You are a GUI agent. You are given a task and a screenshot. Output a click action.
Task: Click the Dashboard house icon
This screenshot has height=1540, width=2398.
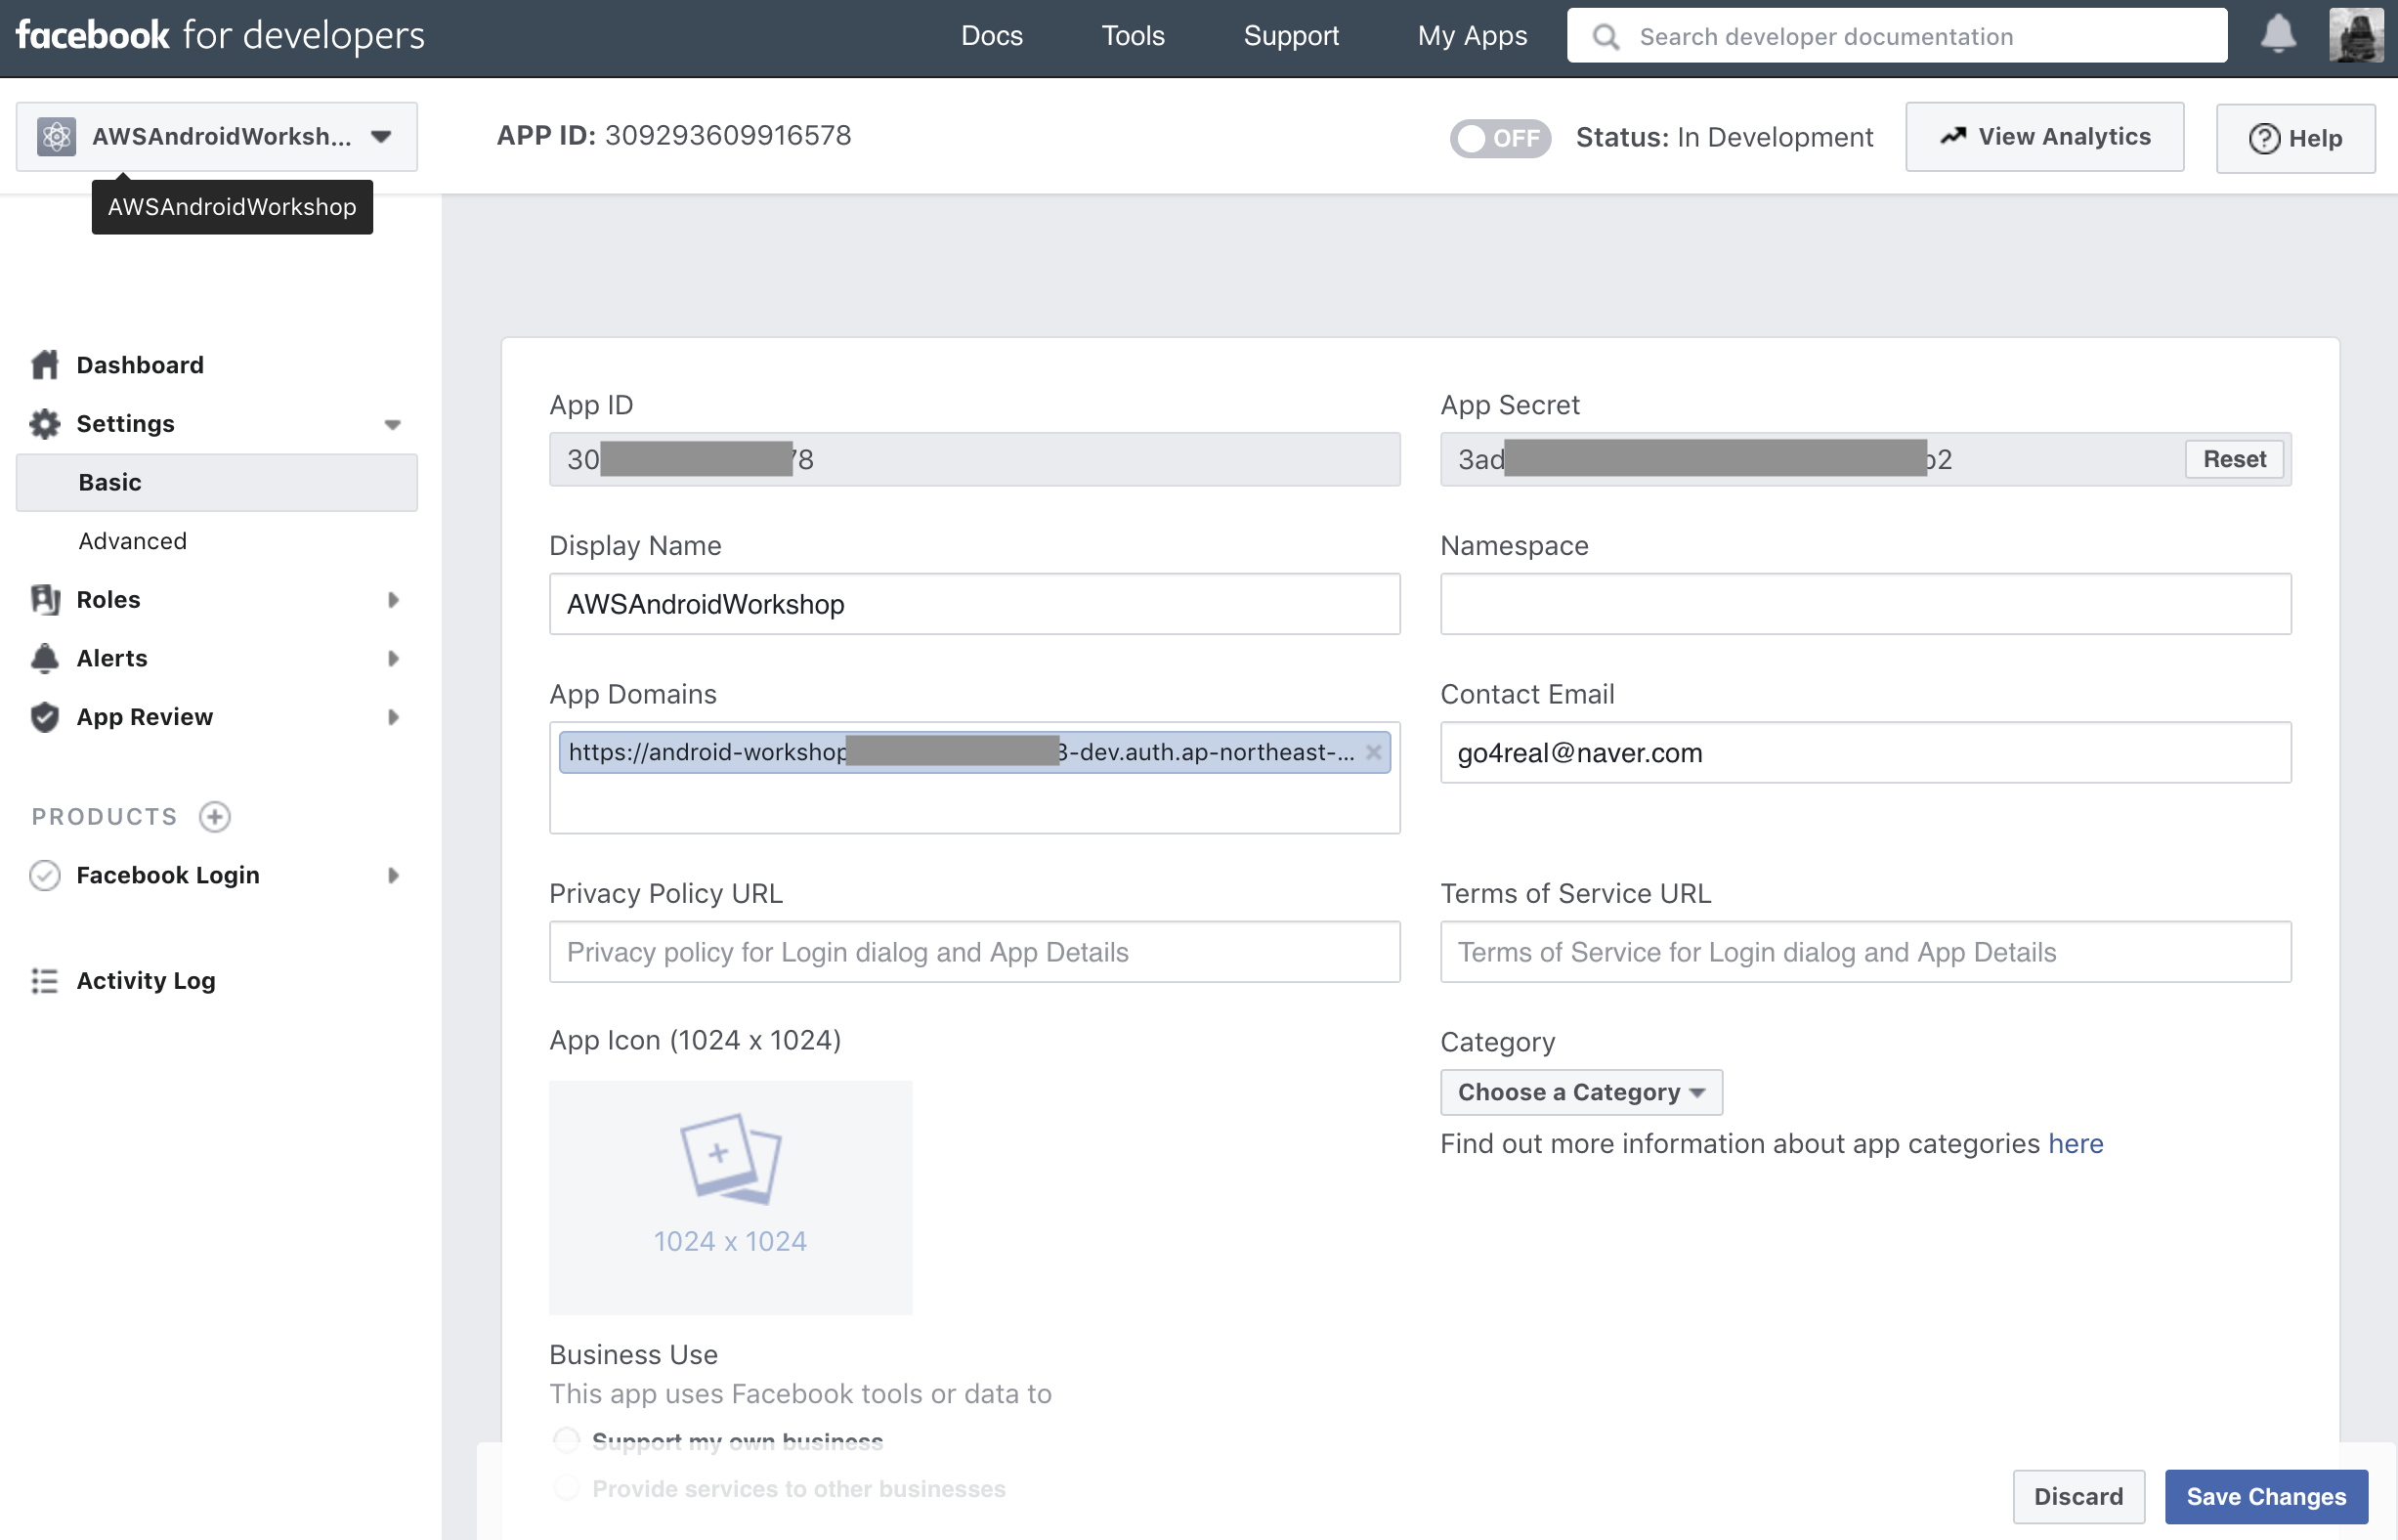[45, 365]
